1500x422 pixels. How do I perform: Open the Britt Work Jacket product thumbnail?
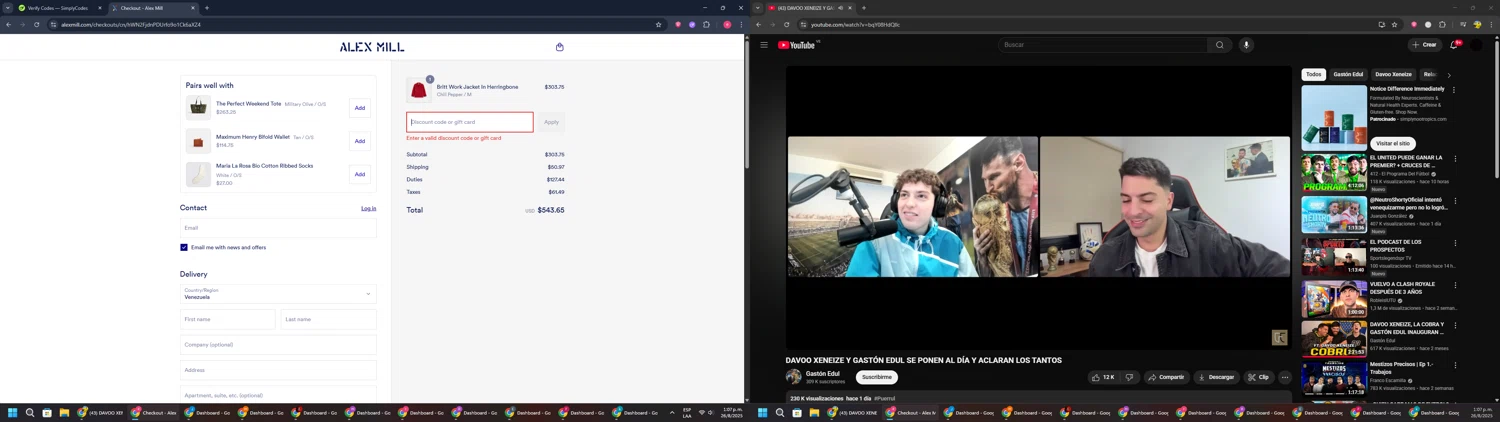click(x=419, y=90)
